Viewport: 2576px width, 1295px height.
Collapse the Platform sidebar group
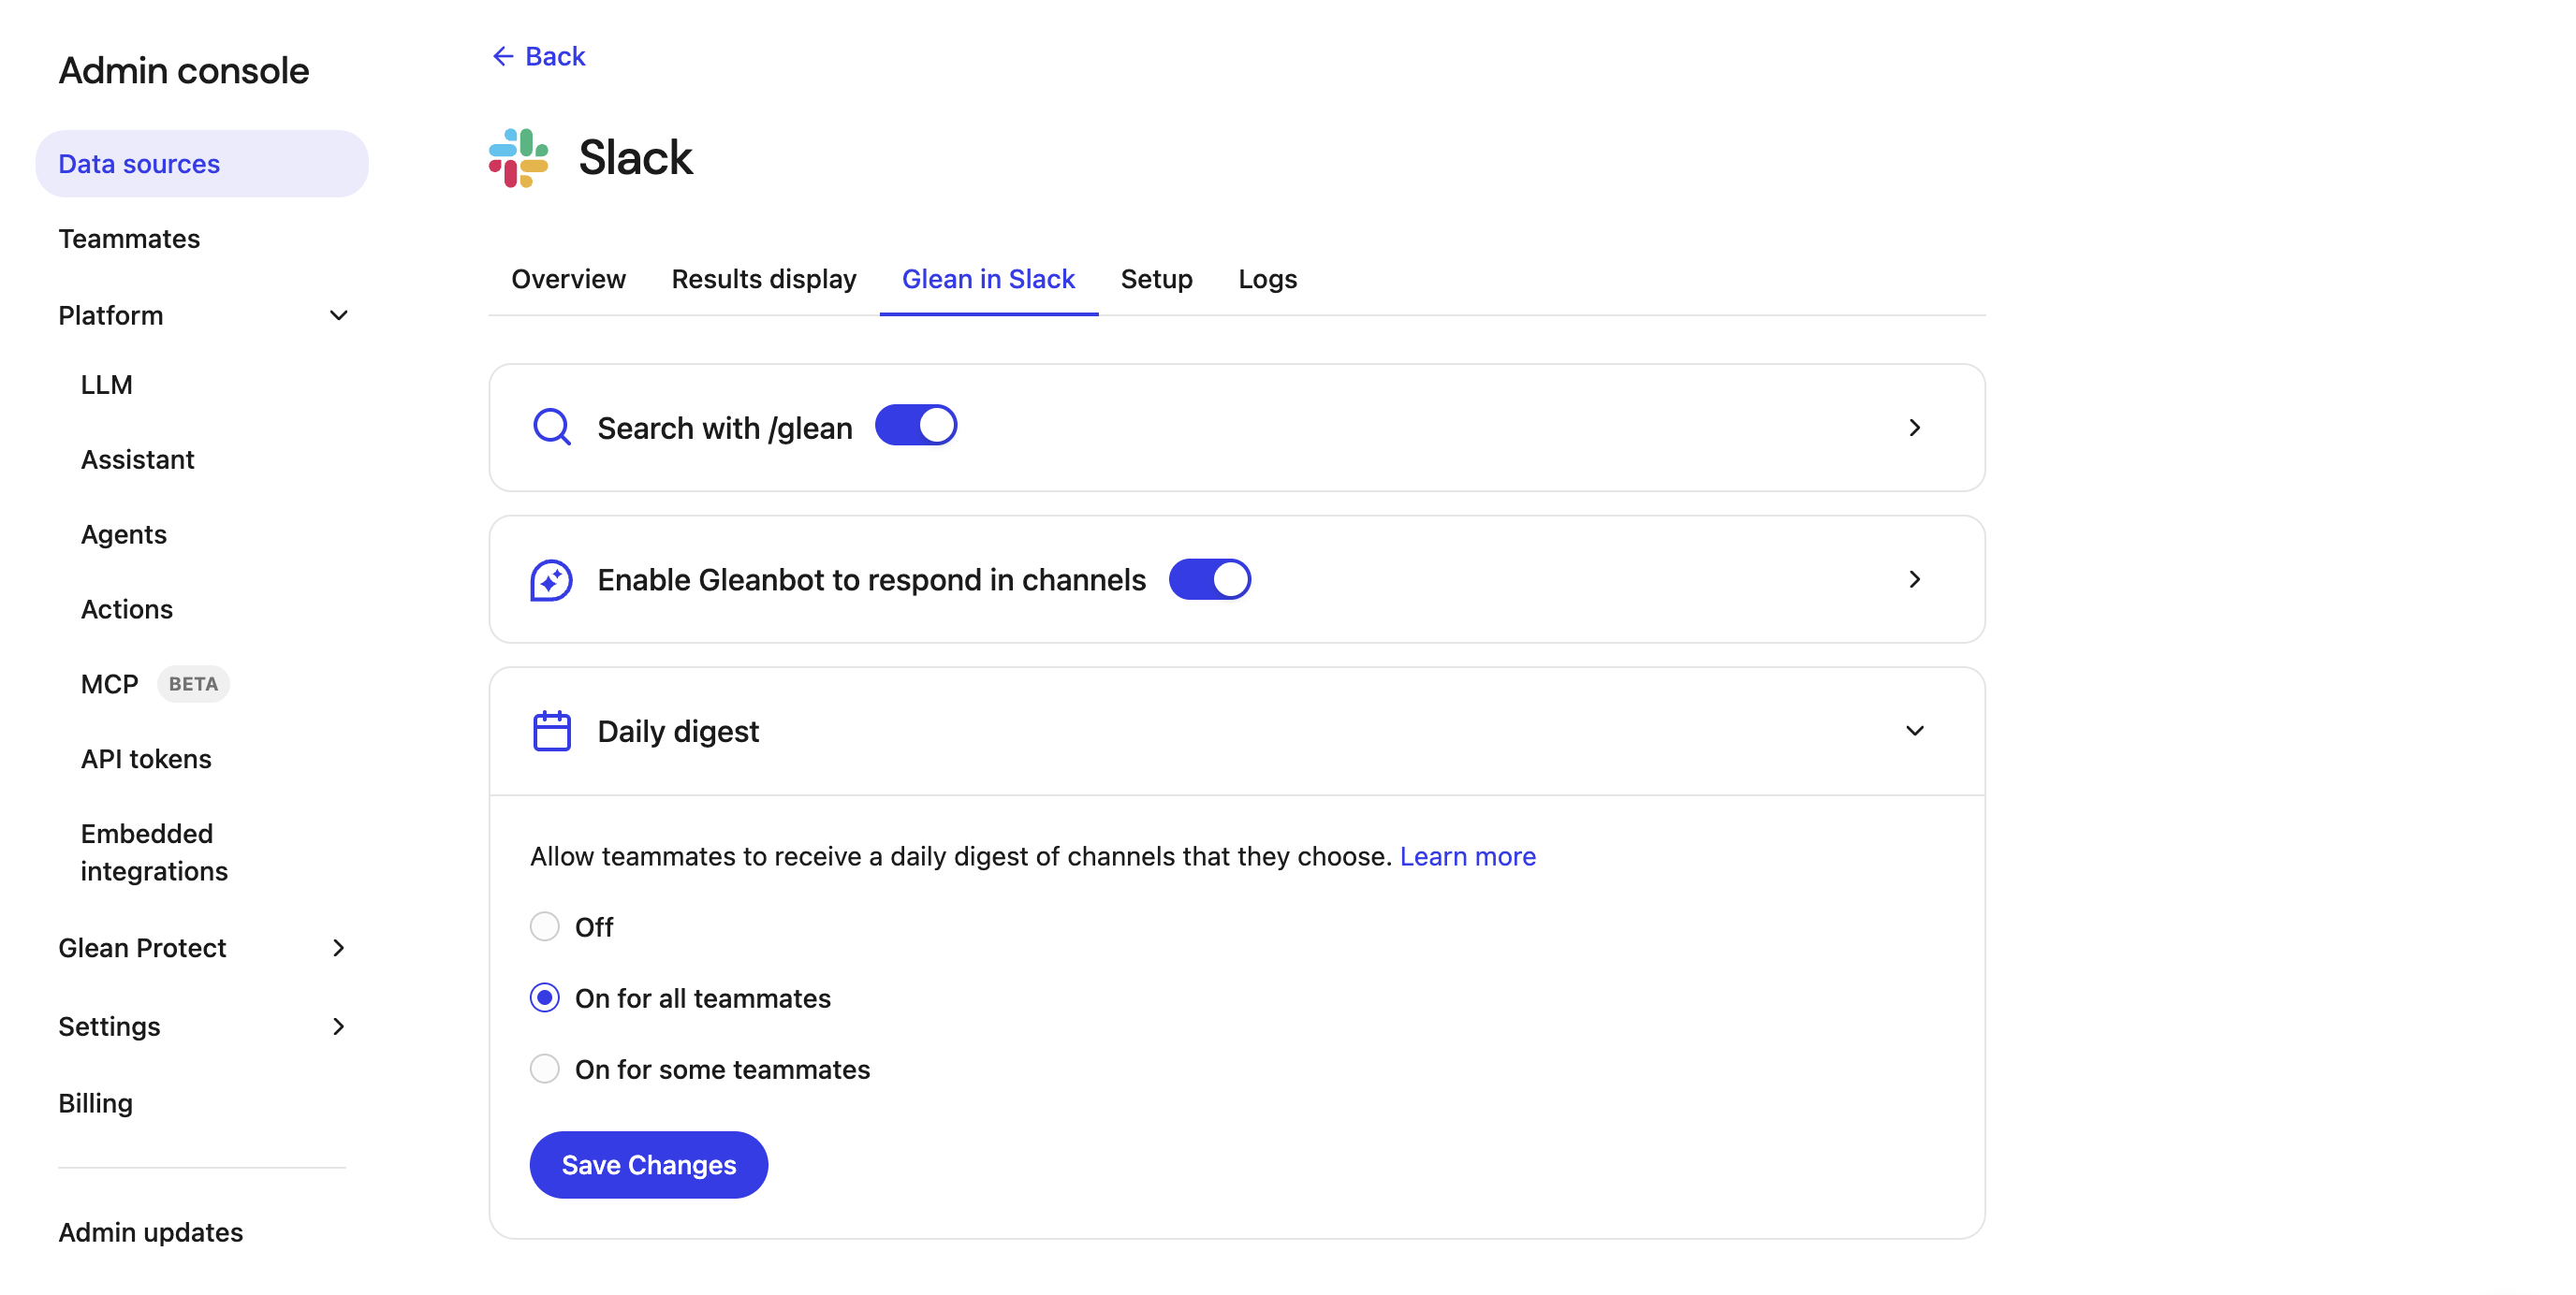[339, 316]
